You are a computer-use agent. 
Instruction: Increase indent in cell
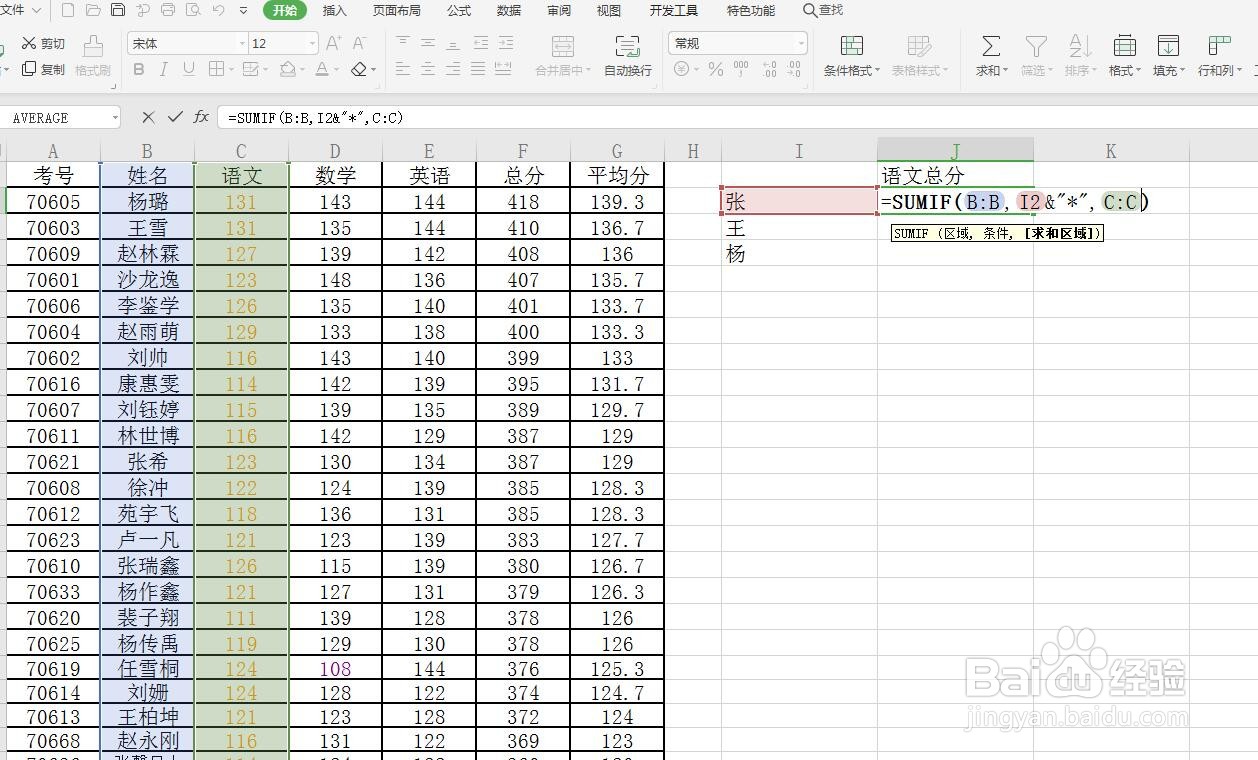504,43
